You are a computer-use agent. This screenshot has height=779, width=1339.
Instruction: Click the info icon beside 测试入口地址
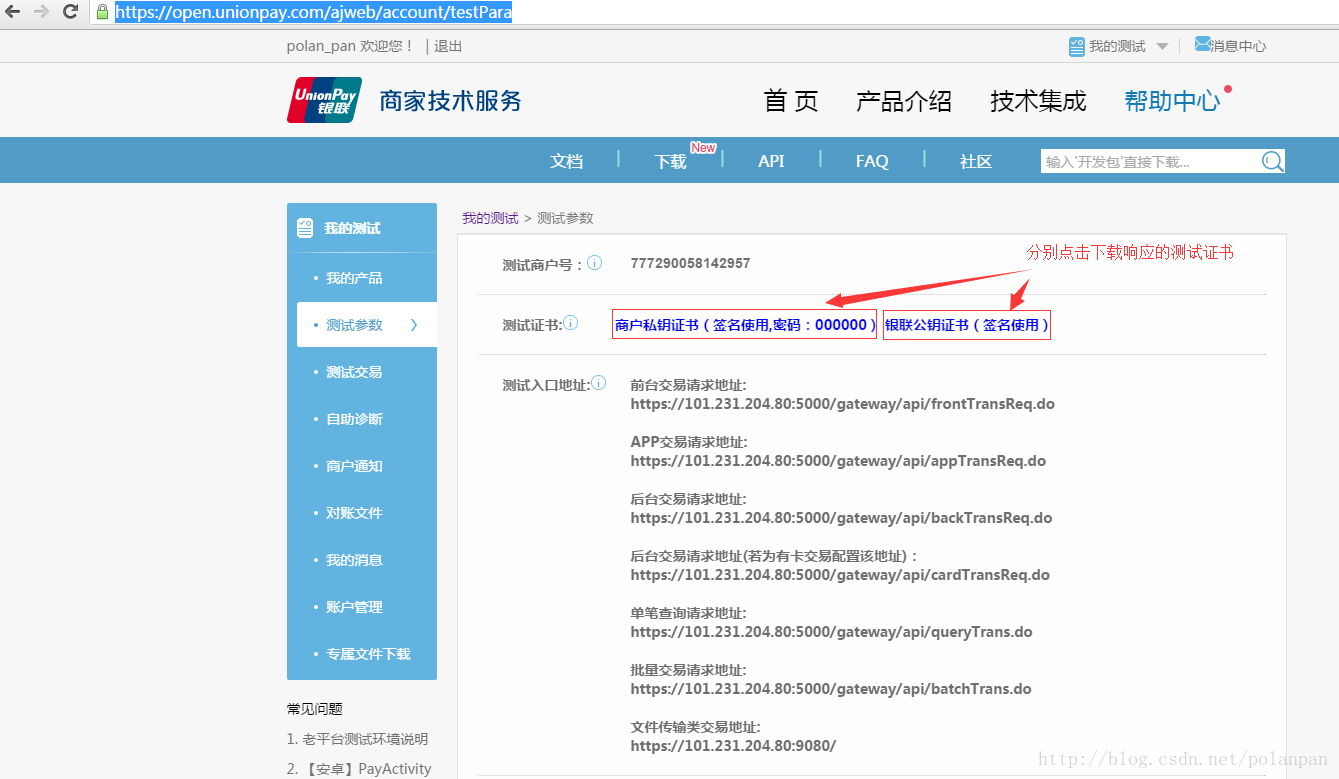(598, 383)
